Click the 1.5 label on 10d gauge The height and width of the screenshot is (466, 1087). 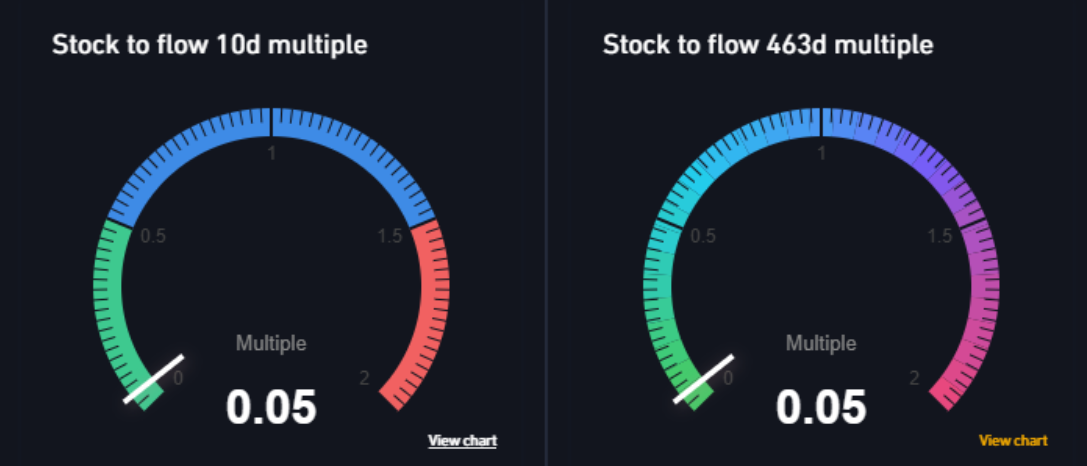point(390,236)
